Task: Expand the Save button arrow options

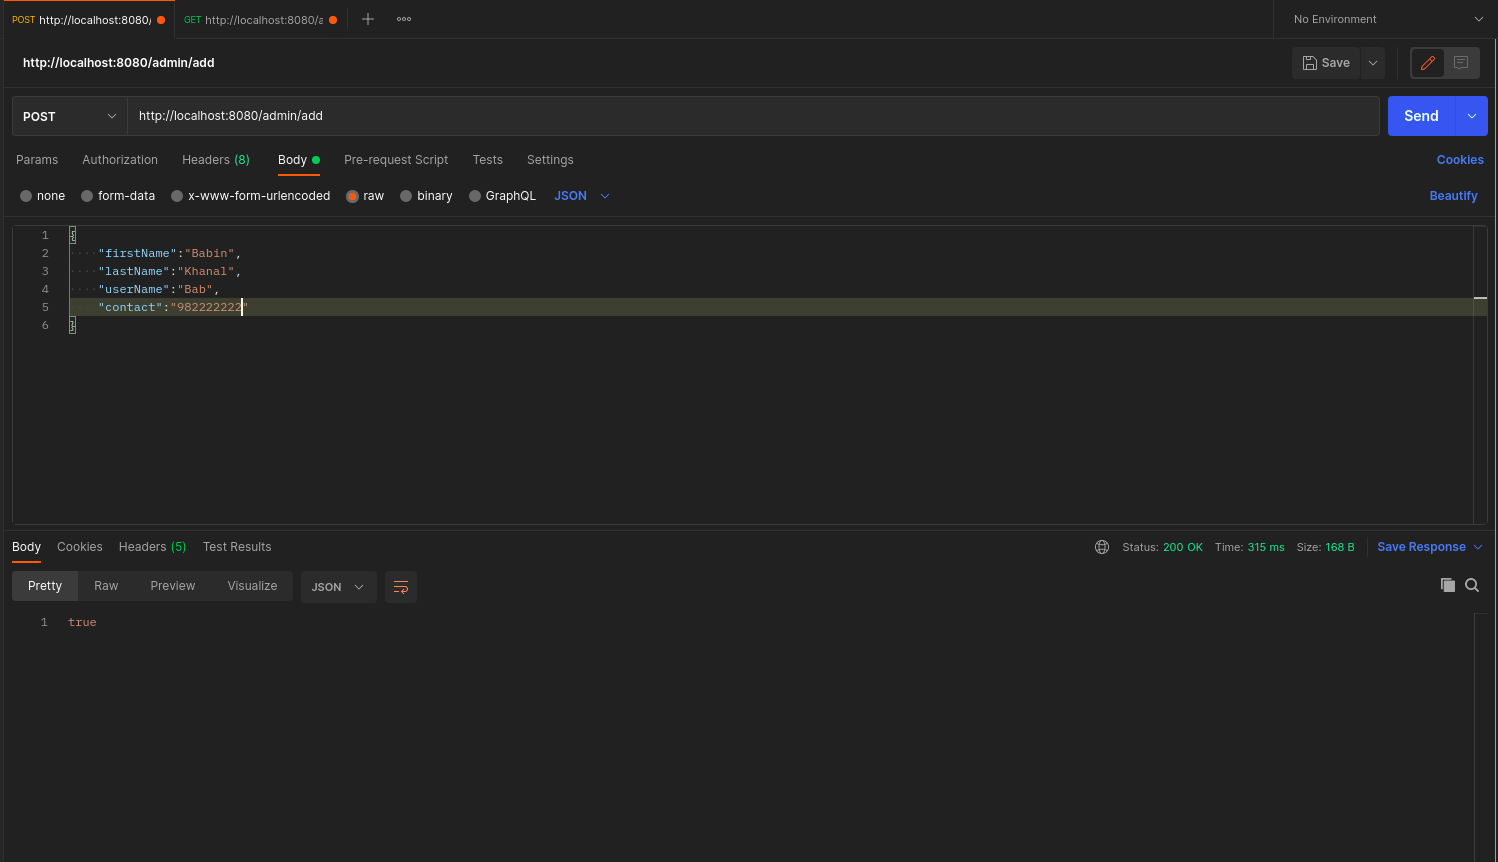Action: (1373, 63)
